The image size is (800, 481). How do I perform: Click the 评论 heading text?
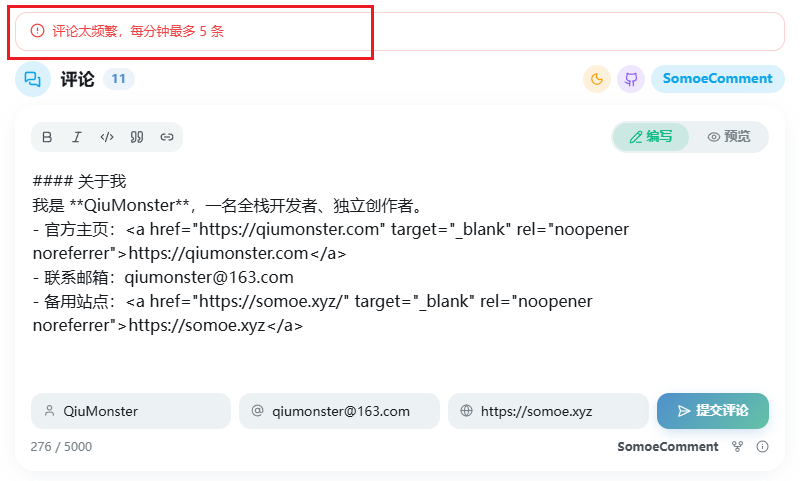click(78, 80)
